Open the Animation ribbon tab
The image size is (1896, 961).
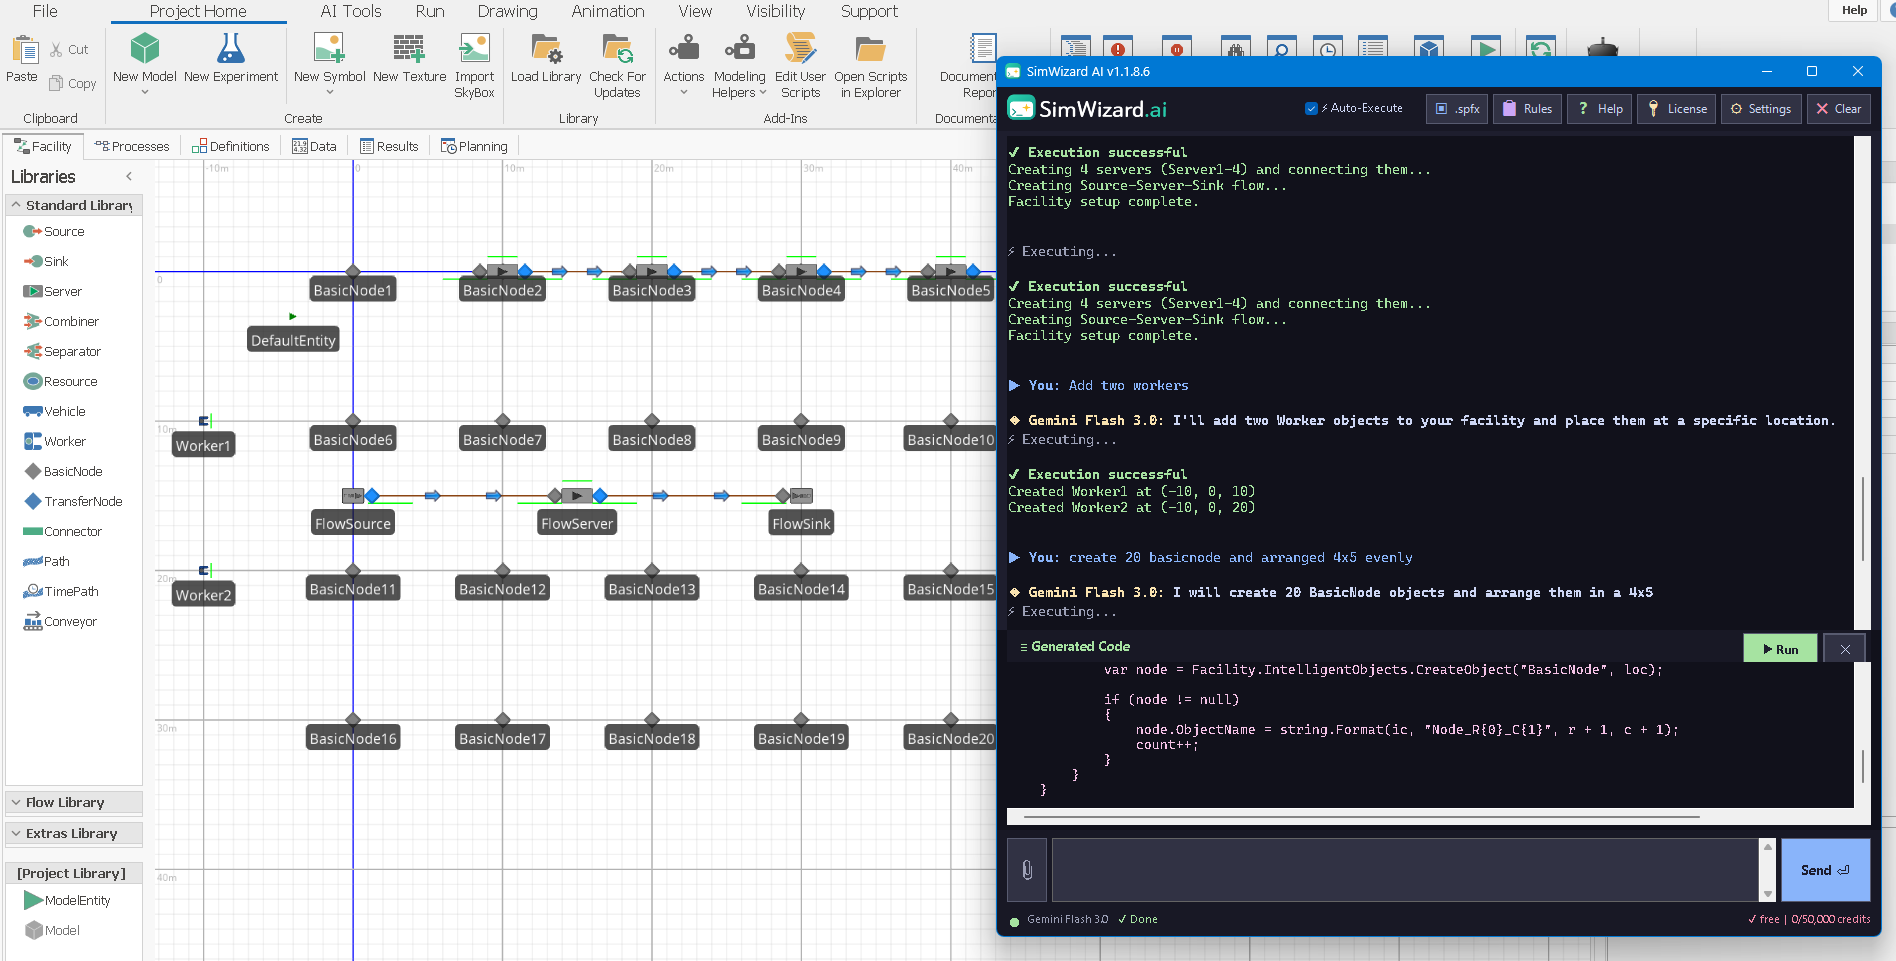pos(607,12)
